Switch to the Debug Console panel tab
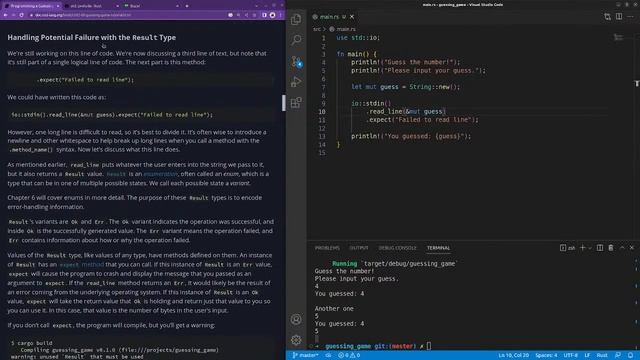The width and height of the screenshot is (640, 360). click(x=397, y=248)
